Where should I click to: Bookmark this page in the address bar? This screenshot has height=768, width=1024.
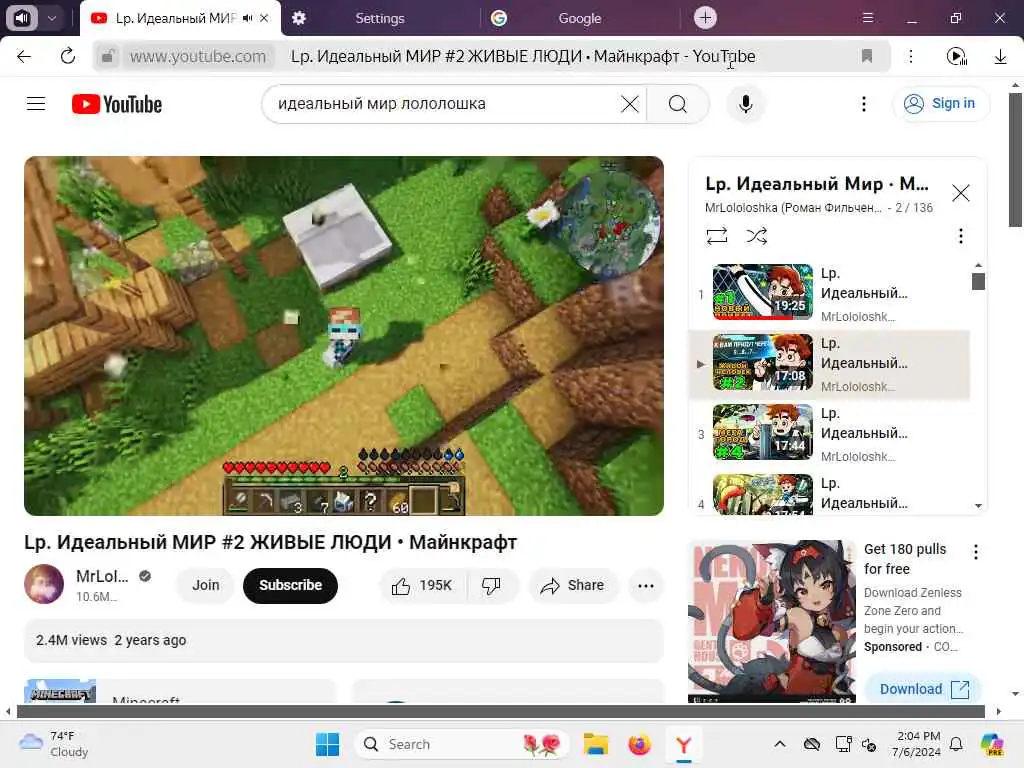(x=867, y=56)
